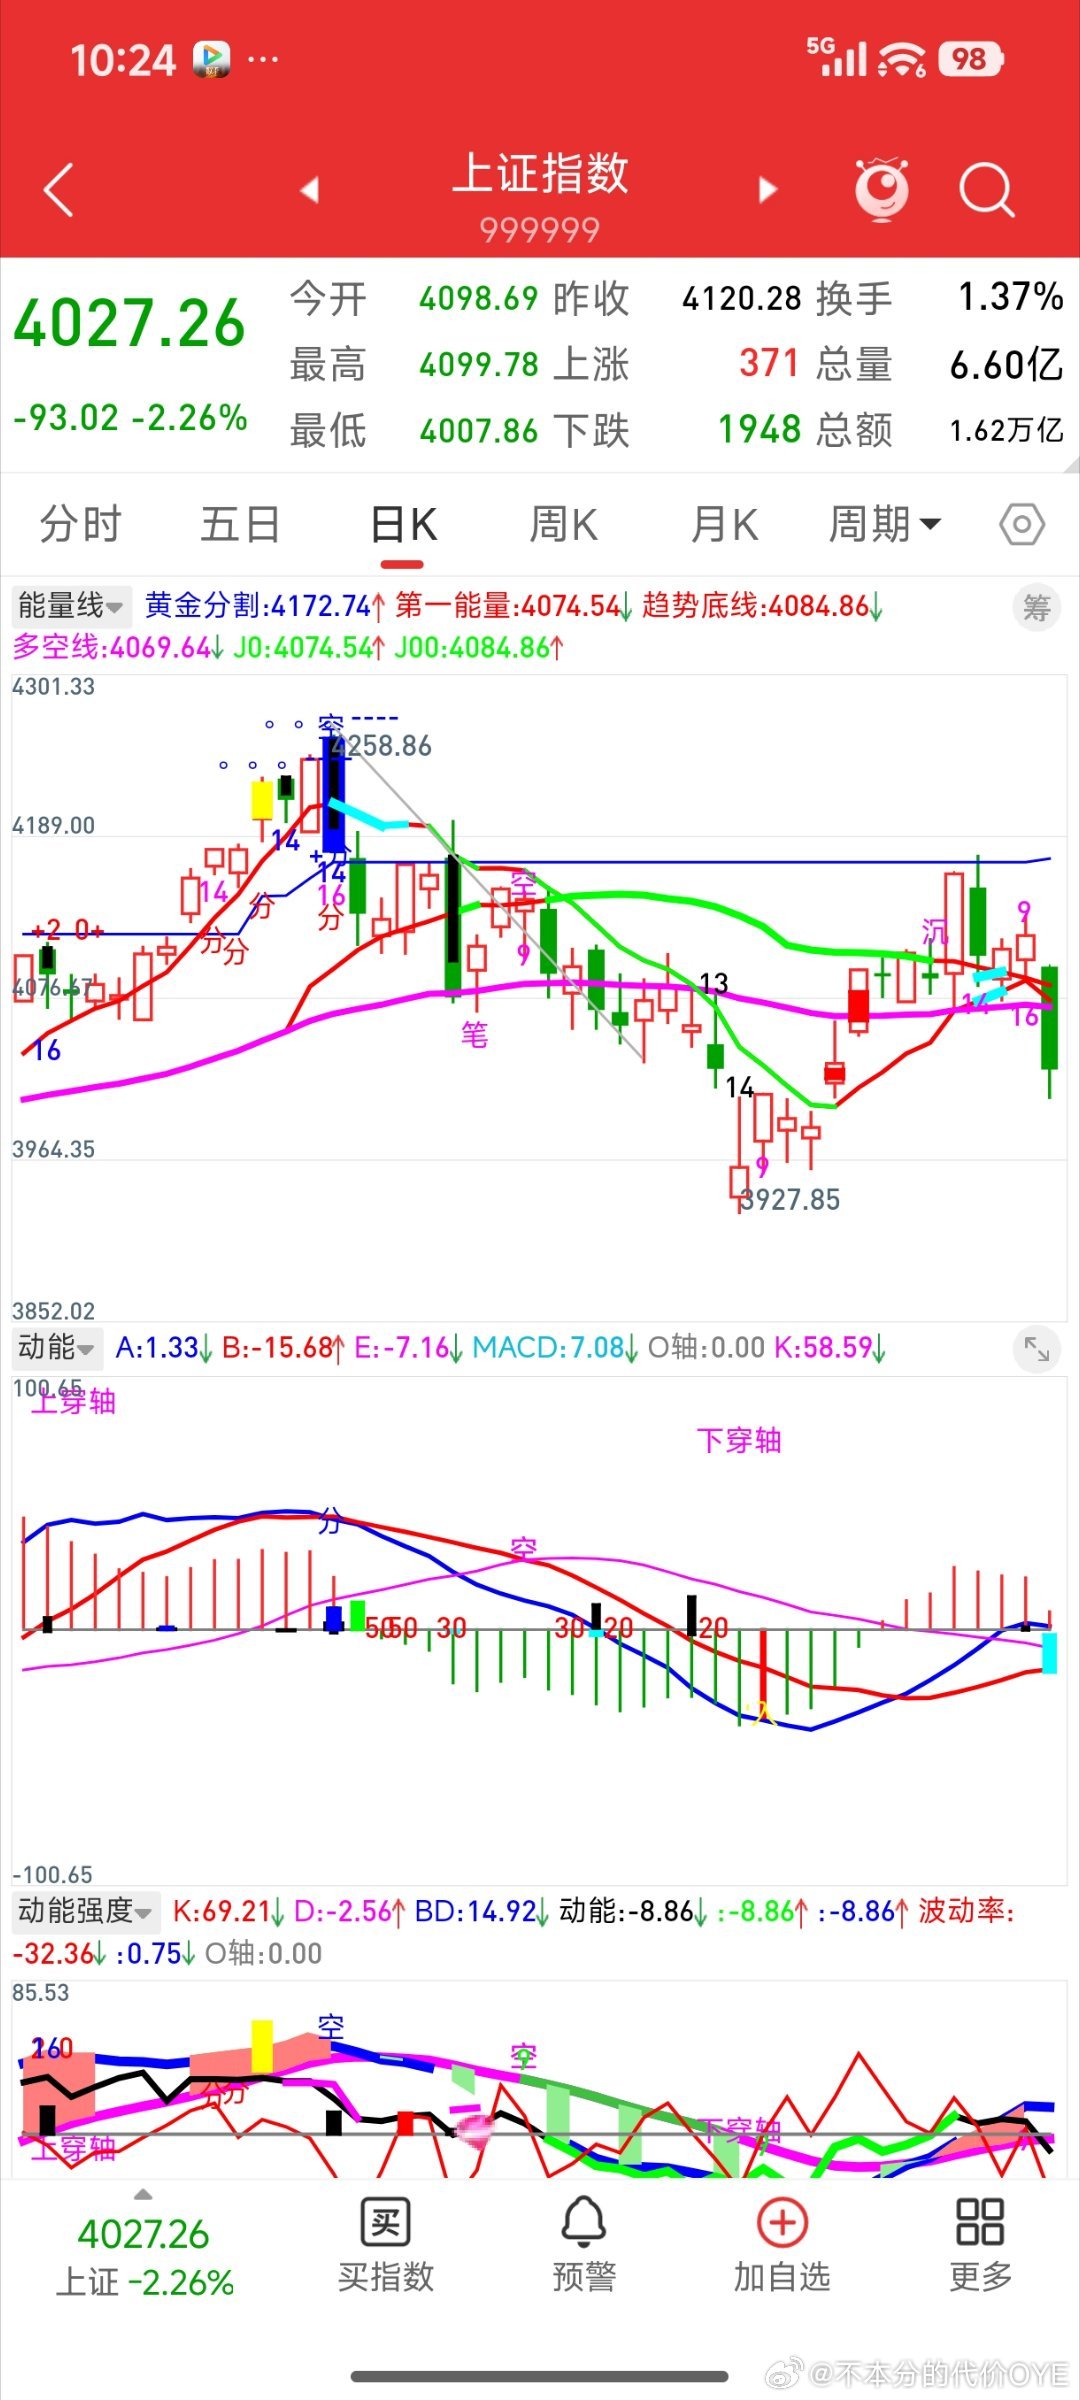This screenshot has width=1080, height=2400.
Task: Tap the Wi-Fi icon in status bar
Action: (x=902, y=60)
